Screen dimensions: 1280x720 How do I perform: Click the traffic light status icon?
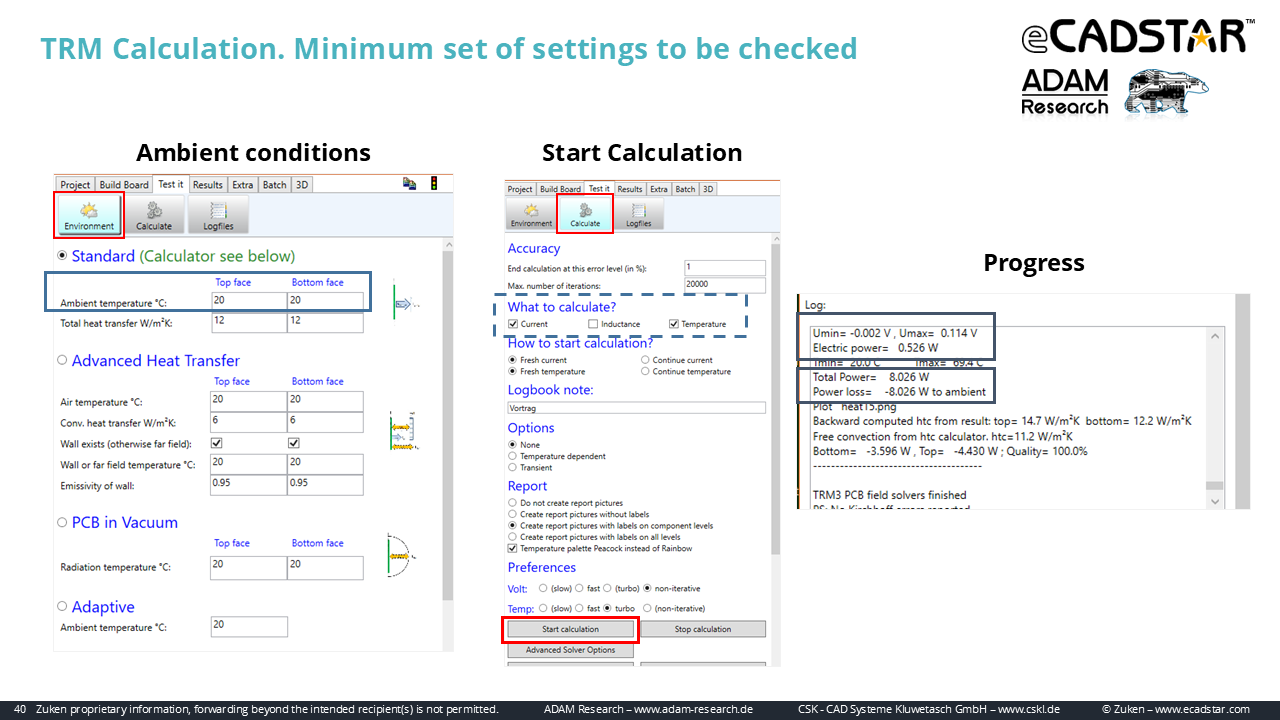[434, 183]
